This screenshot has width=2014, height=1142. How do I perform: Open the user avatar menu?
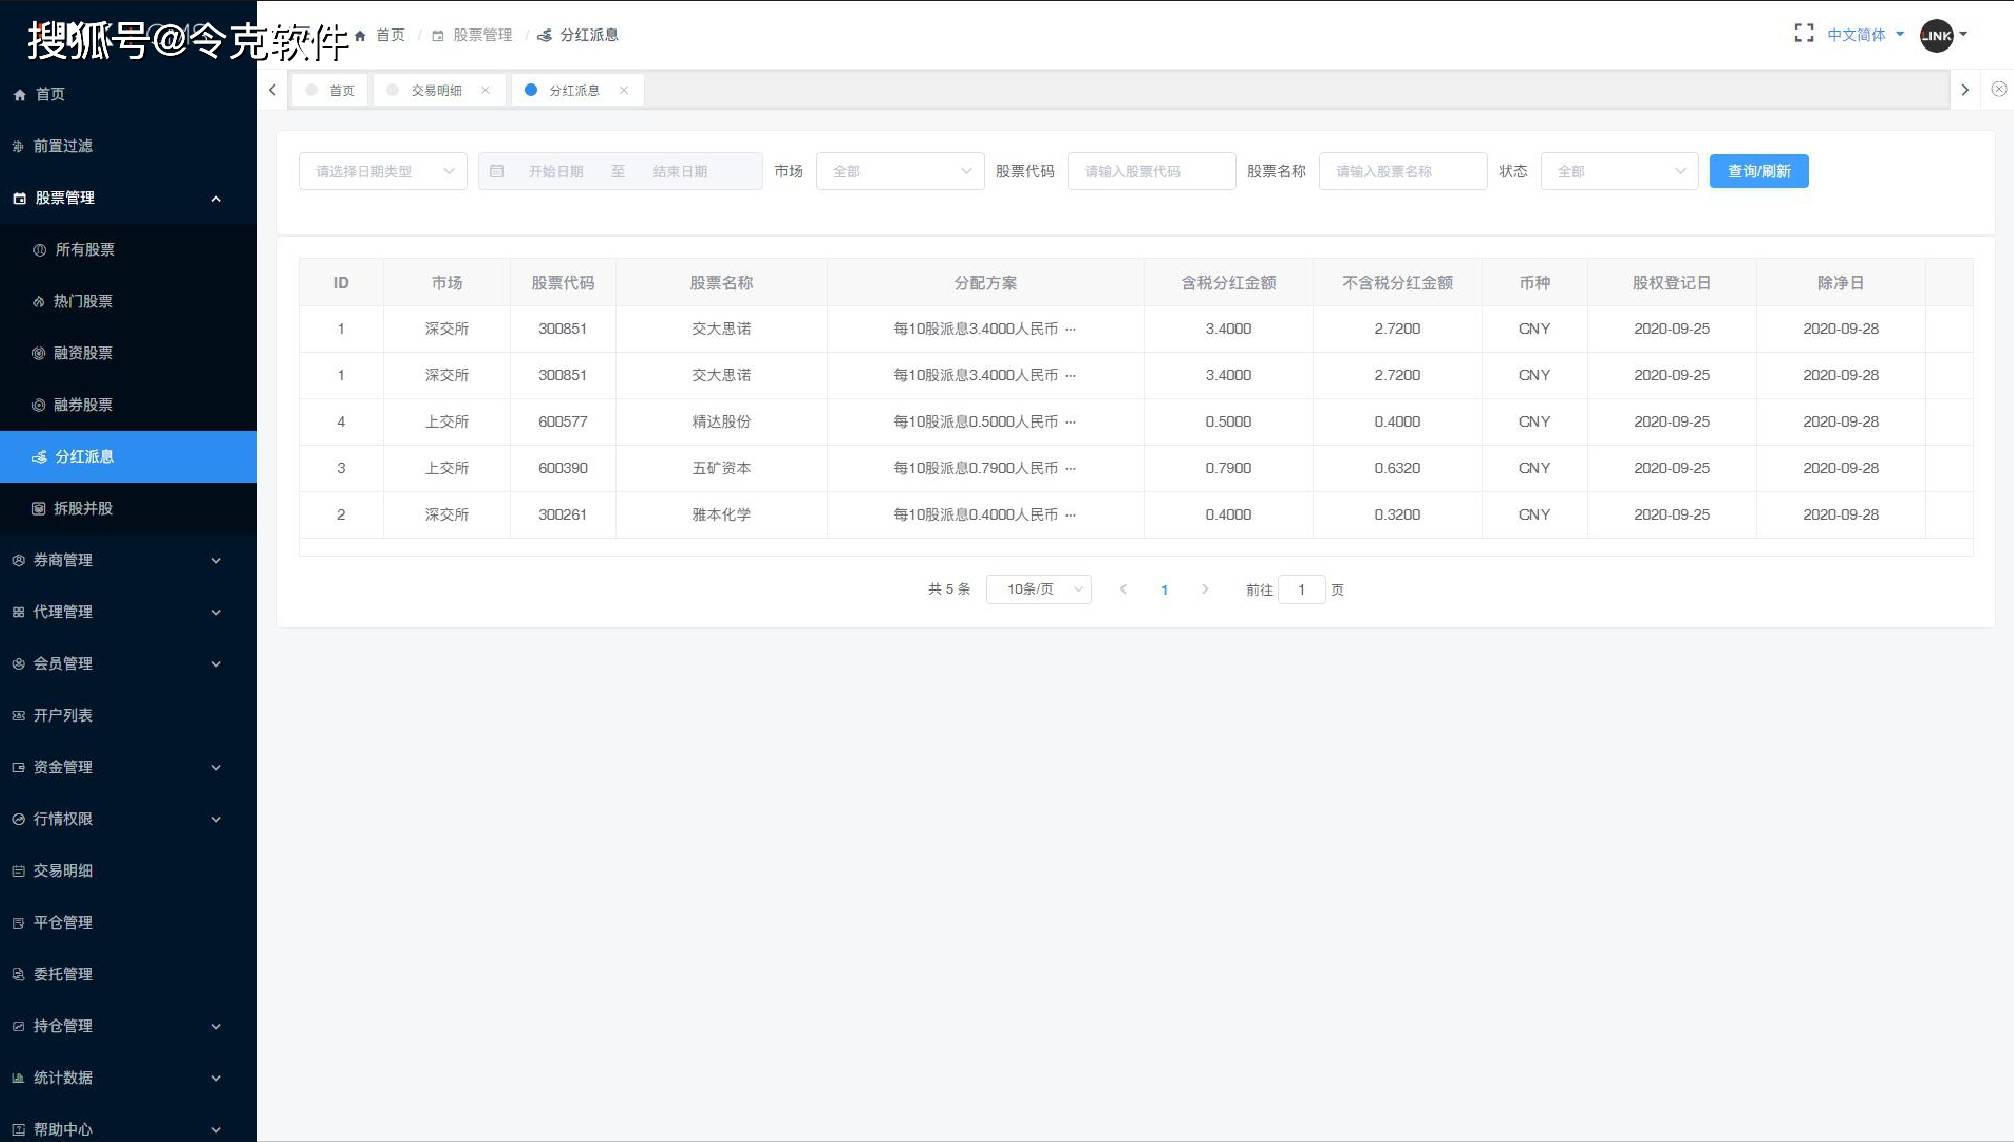pyautogui.click(x=1942, y=35)
